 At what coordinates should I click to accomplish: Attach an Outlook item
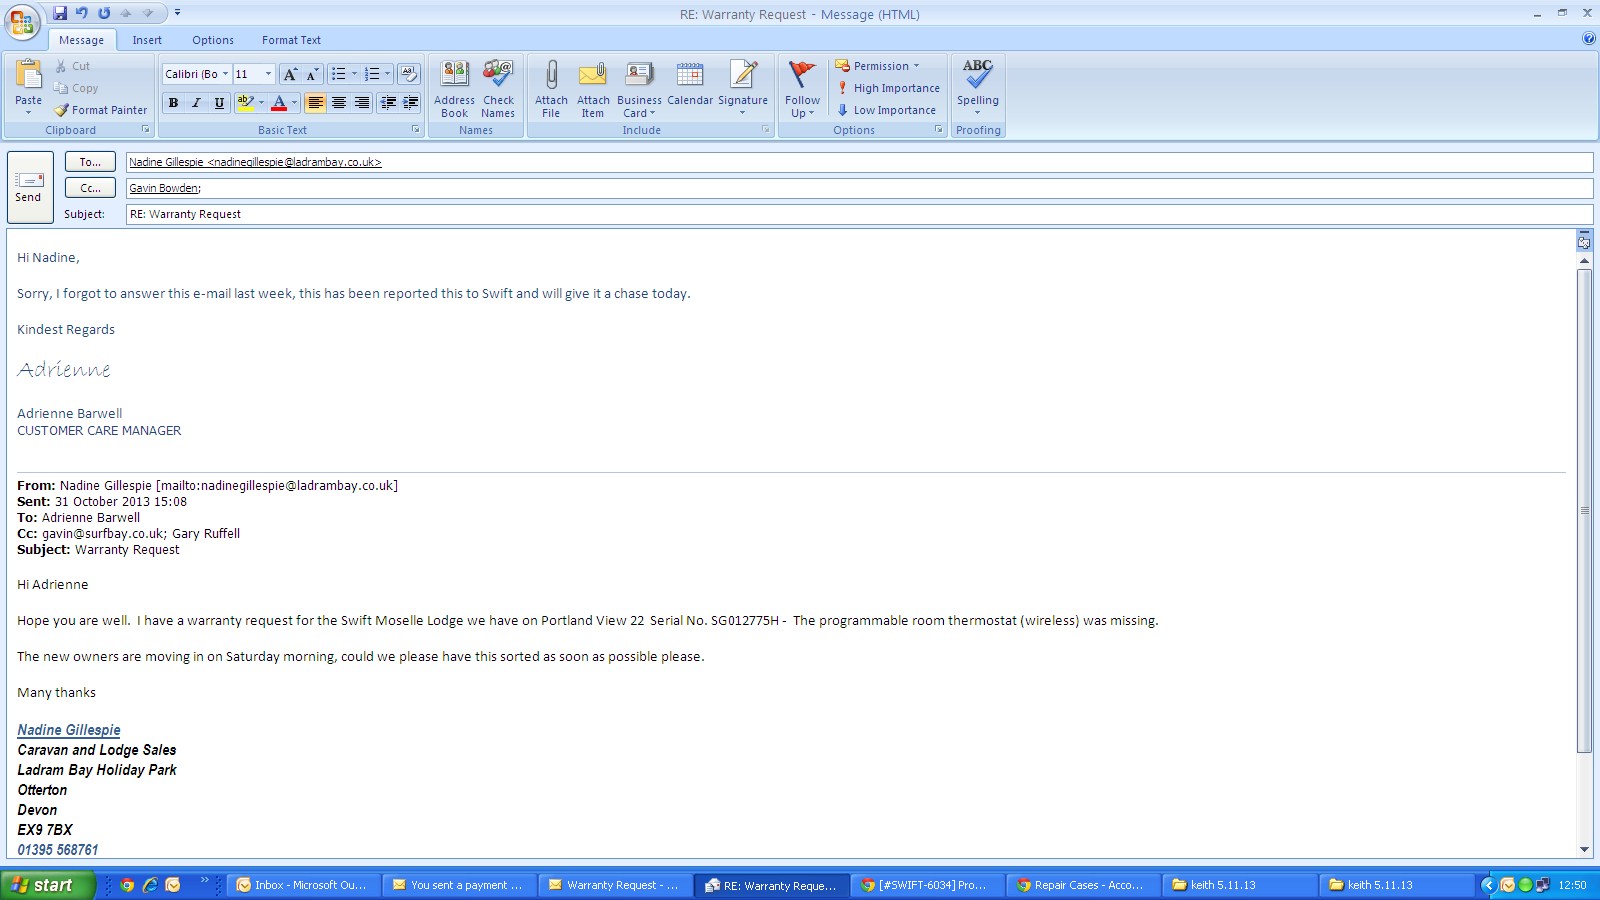593,89
